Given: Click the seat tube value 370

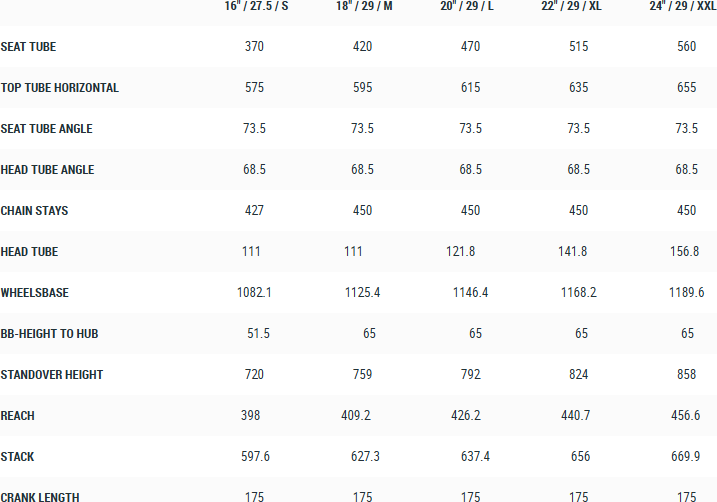Looking at the screenshot, I should (254, 47).
